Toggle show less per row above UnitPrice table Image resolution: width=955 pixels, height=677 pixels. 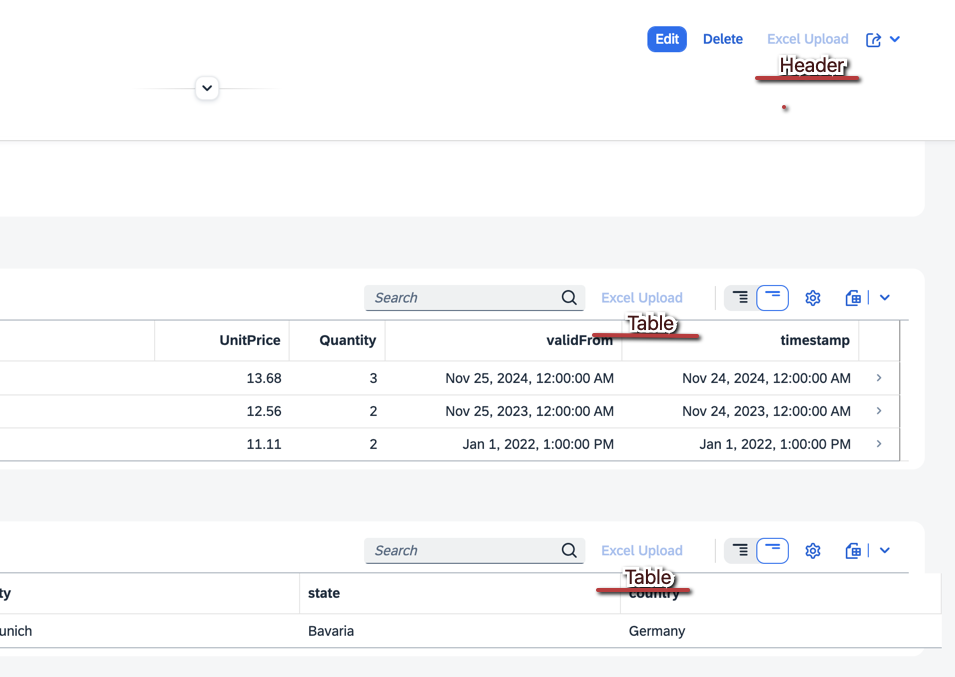[x=772, y=298]
